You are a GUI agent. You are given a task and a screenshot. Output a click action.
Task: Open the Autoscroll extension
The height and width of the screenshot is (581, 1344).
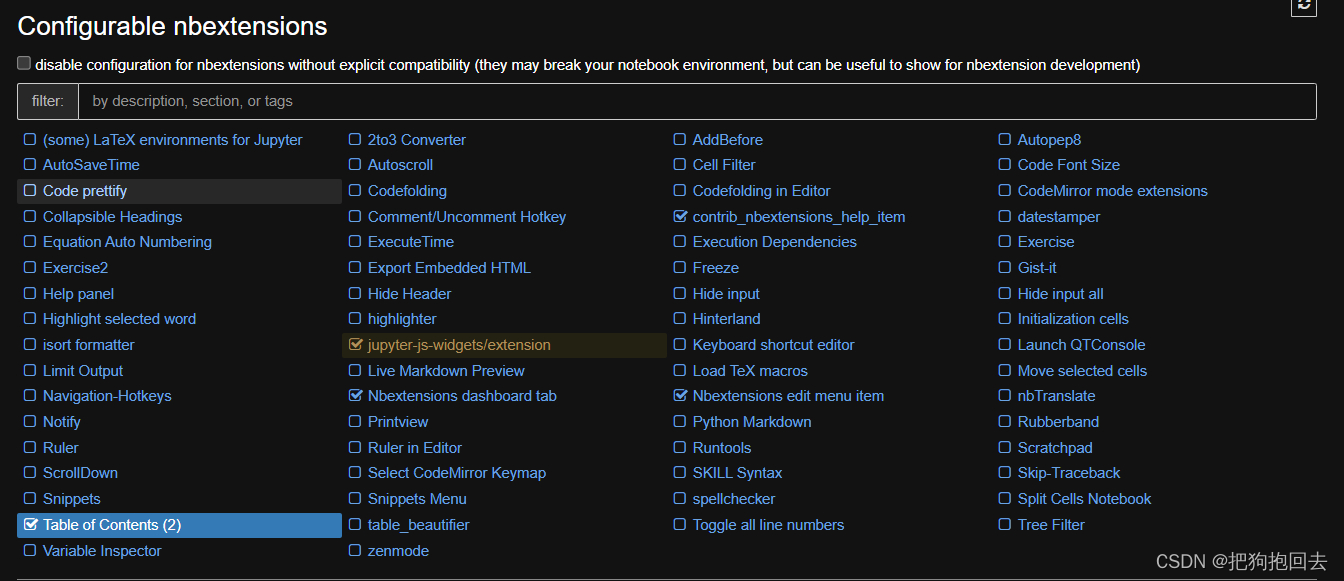click(x=400, y=165)
